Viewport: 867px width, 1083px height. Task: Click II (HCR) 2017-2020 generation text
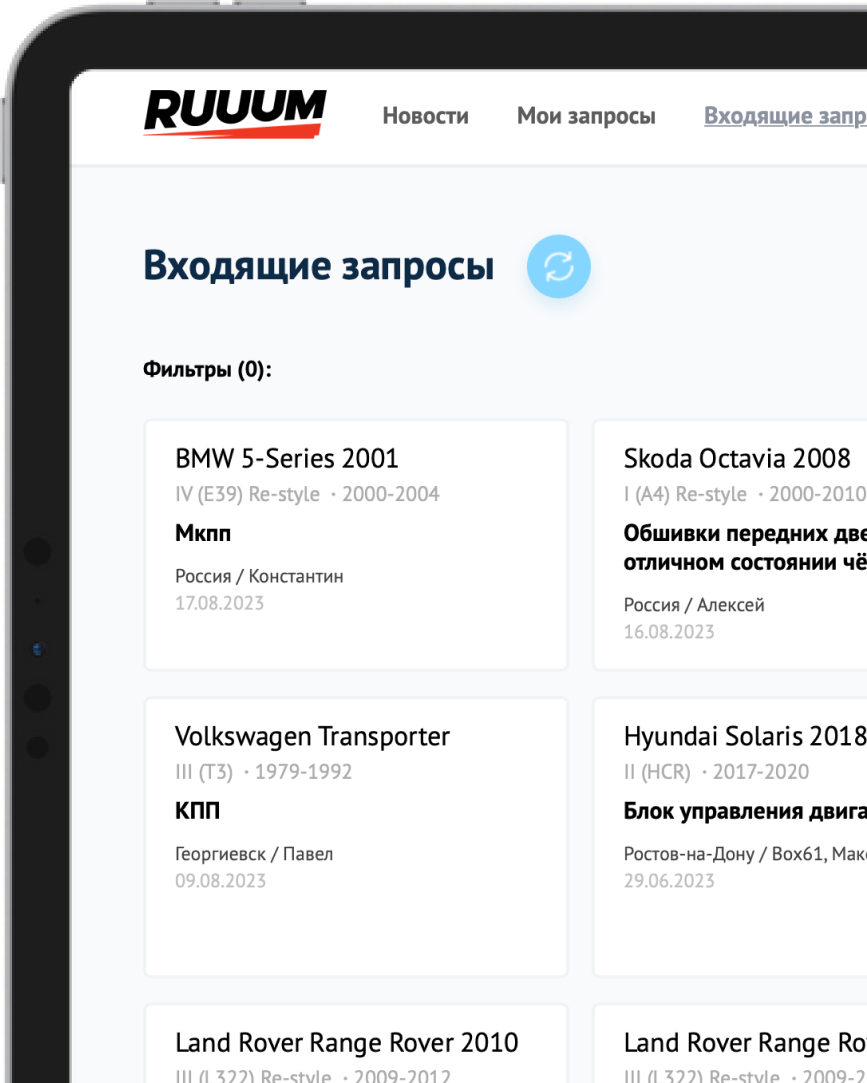716,772
